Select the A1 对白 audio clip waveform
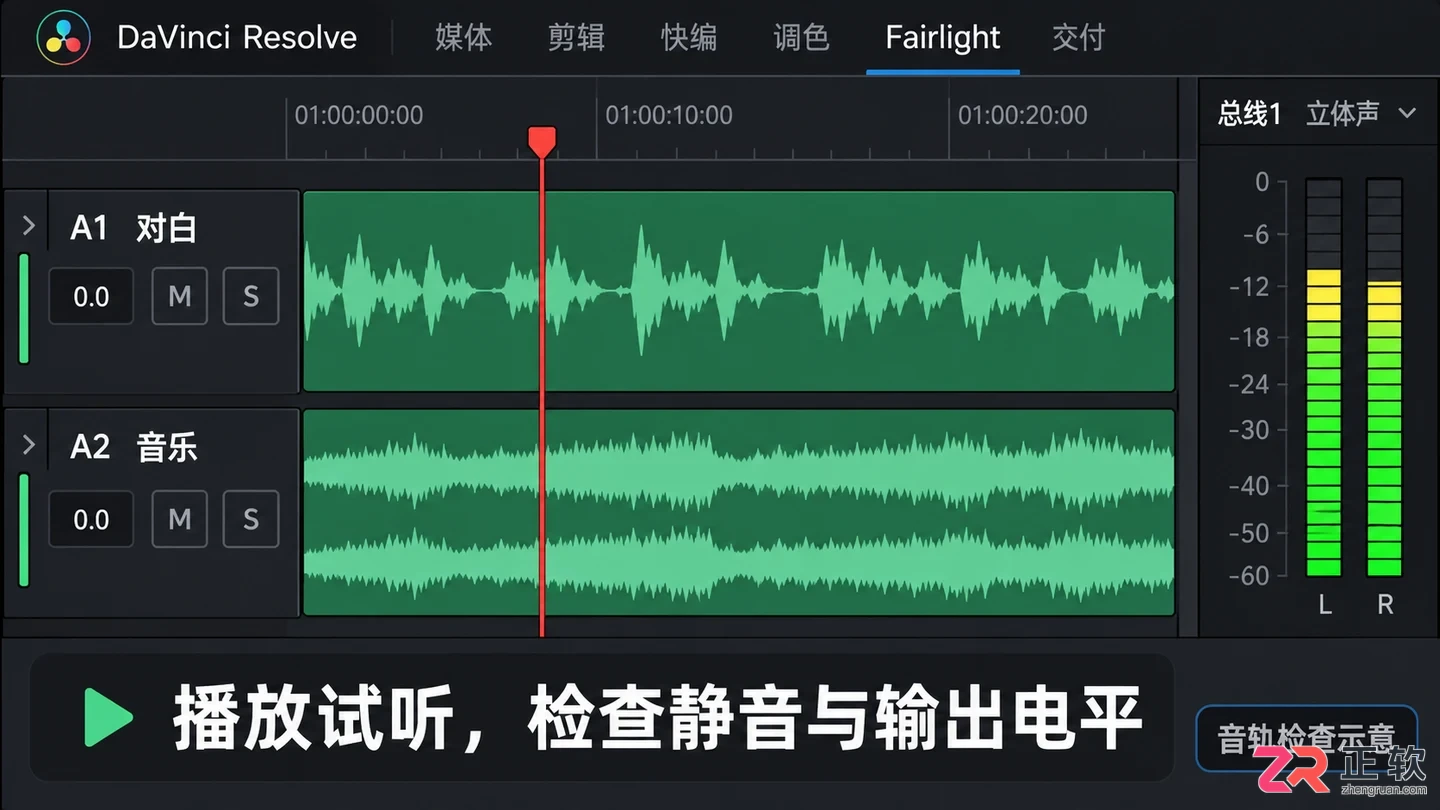Viewport: 1440px width, 810px height. [738, 291]
